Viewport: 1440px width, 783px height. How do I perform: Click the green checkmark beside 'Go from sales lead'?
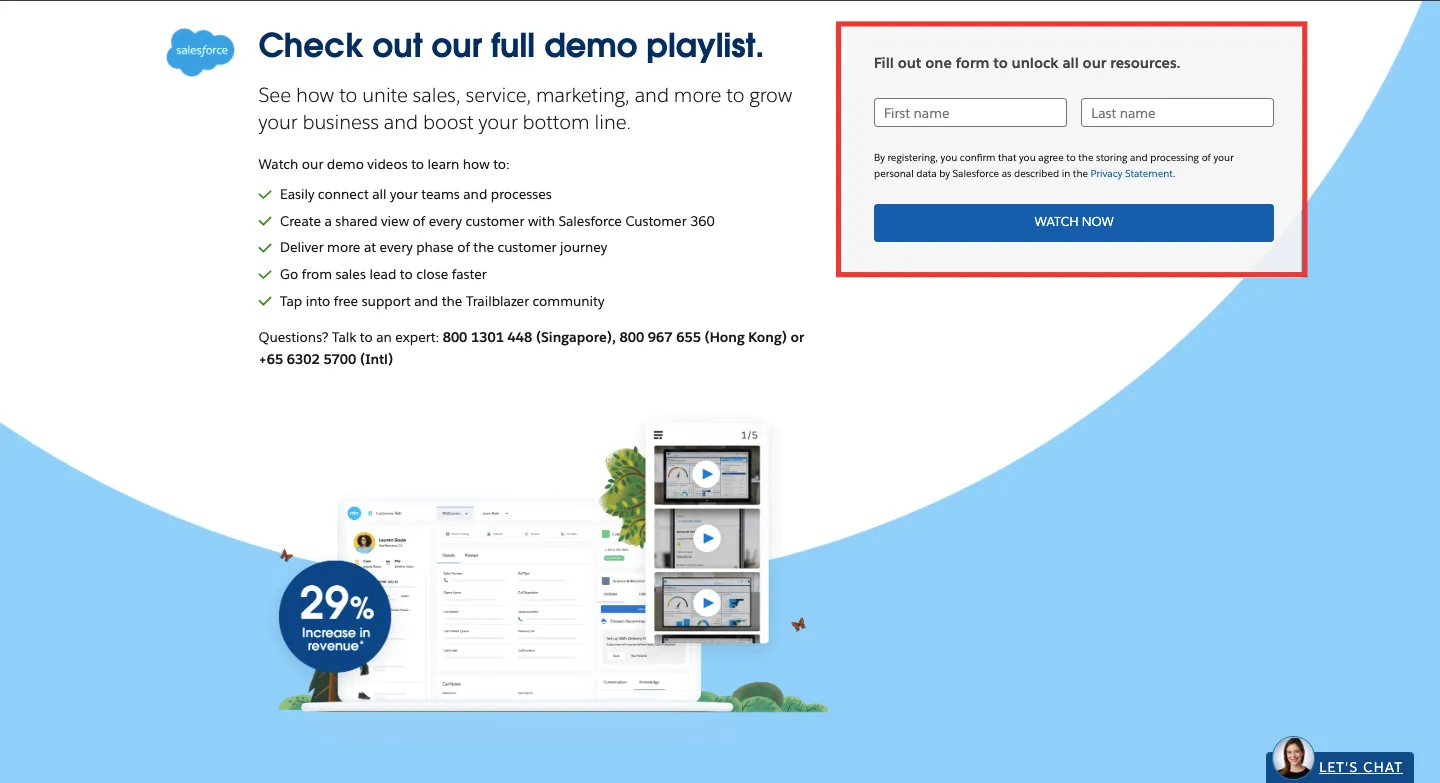pyautogui.click(x=265, y=274)
